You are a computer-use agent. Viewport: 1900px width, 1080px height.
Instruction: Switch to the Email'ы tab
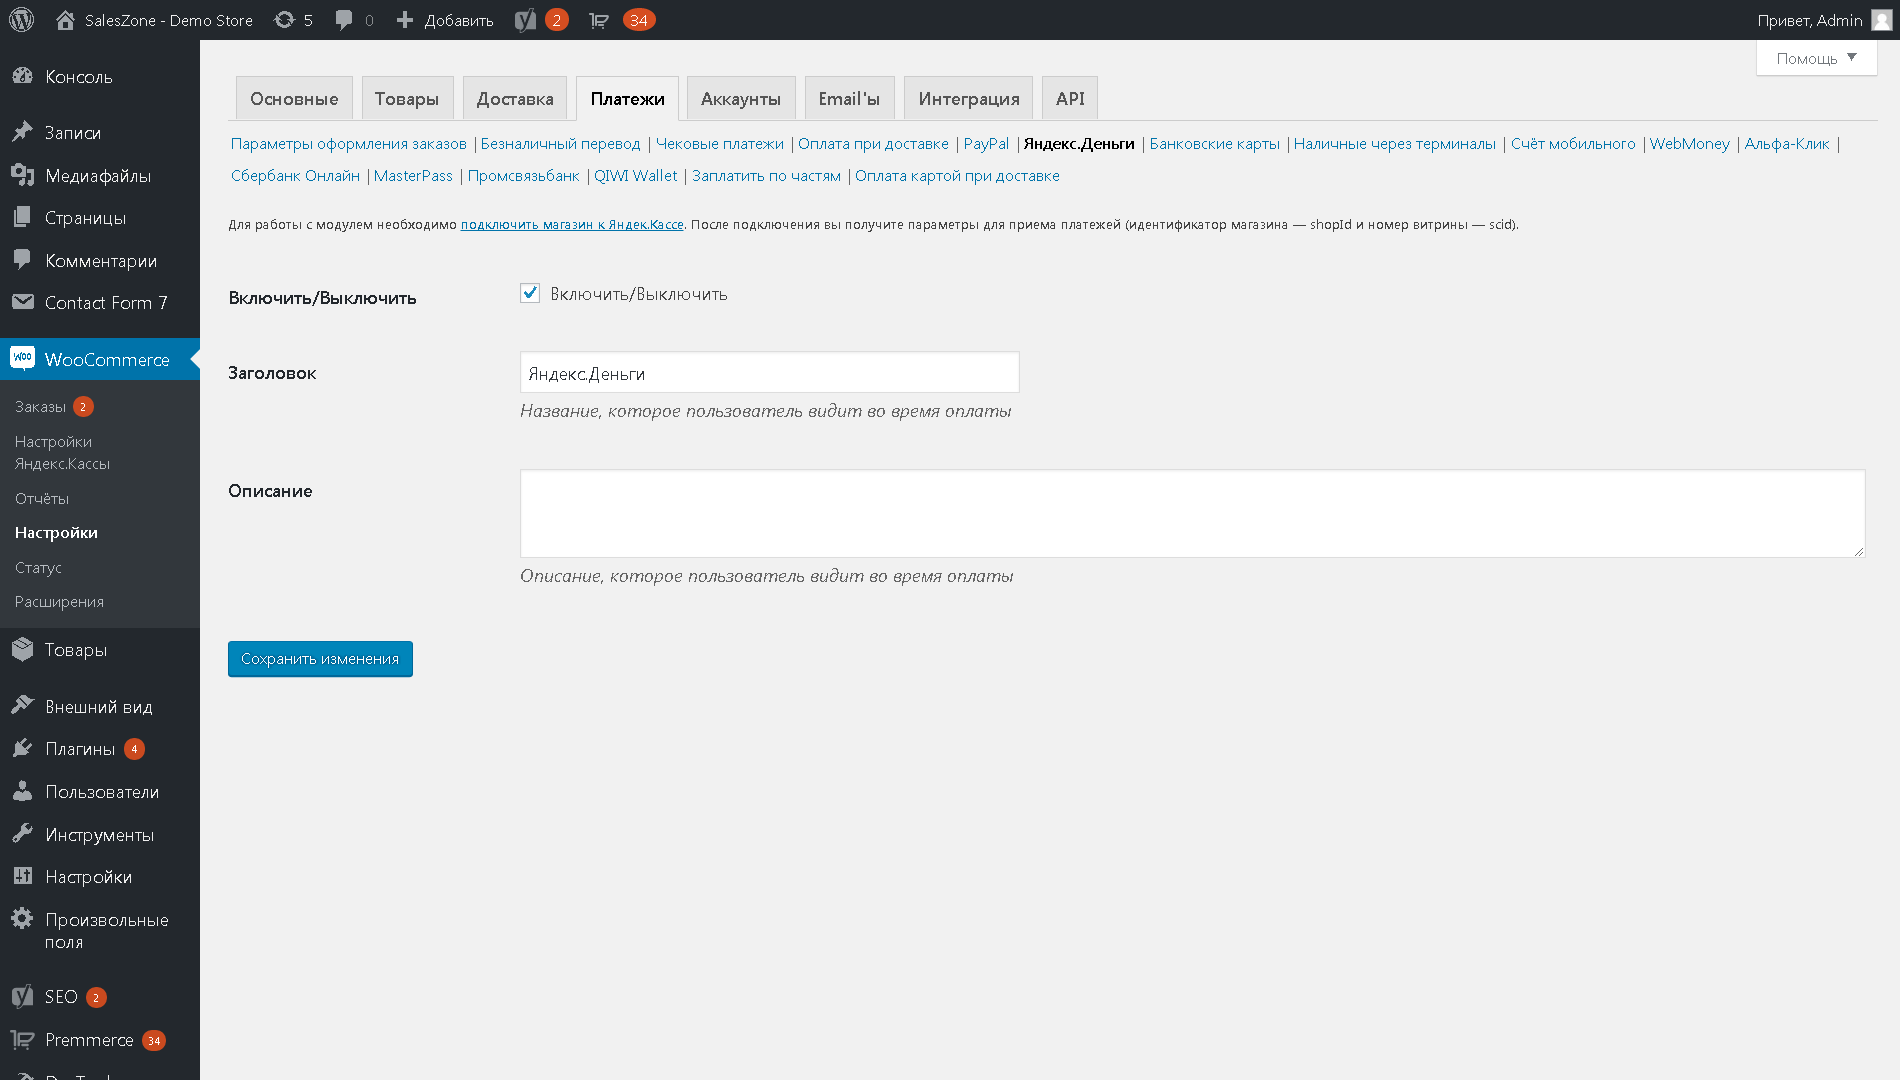pos(849,98)
